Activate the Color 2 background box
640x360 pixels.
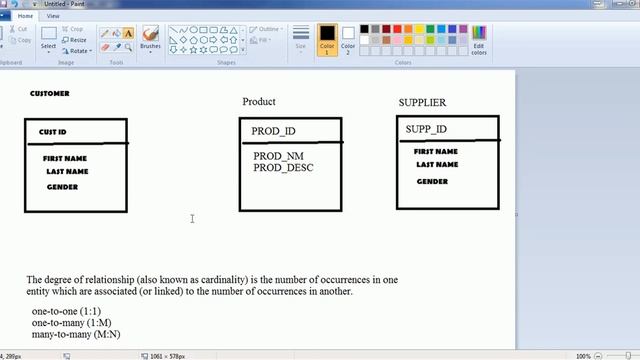(x=348, y=40)
